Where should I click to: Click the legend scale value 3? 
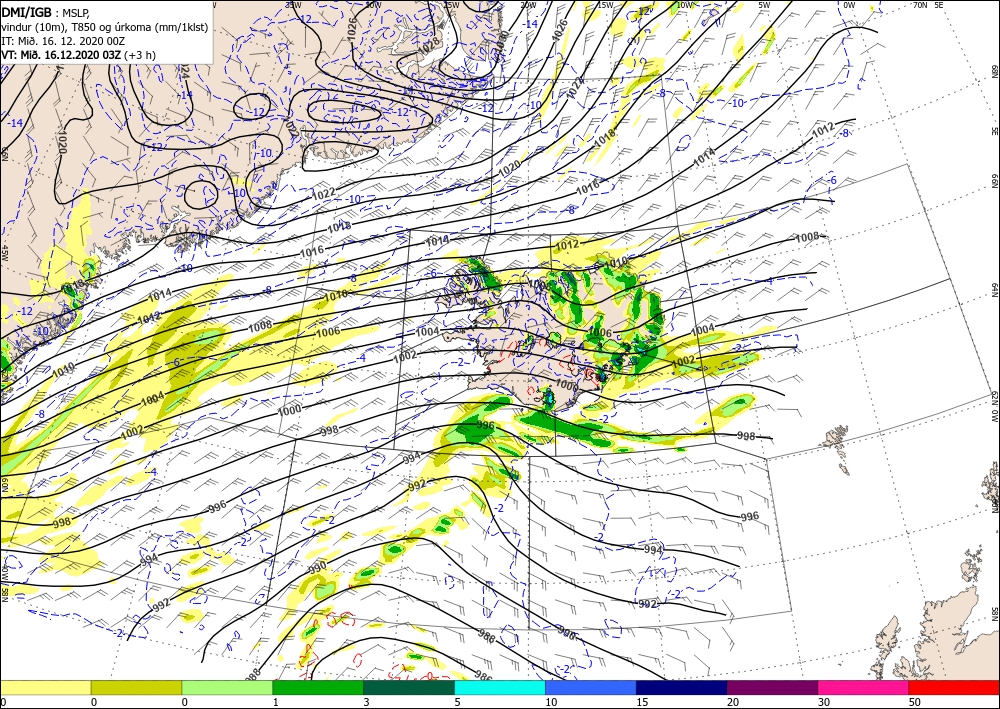[x=367, y=702]
